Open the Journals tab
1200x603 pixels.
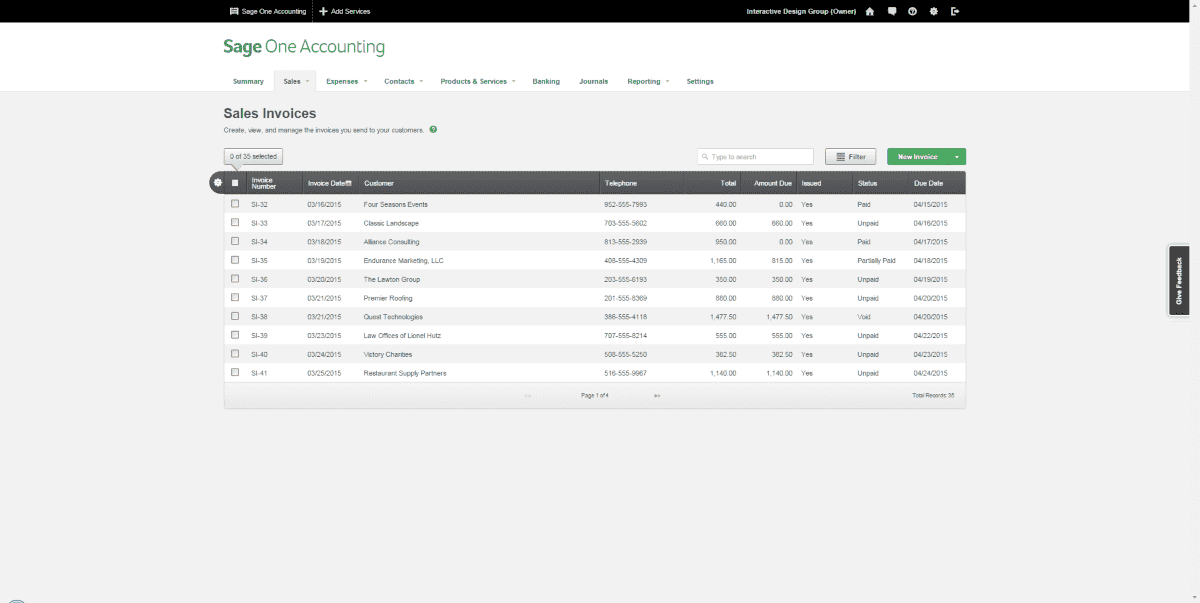[x=593, y=81]
